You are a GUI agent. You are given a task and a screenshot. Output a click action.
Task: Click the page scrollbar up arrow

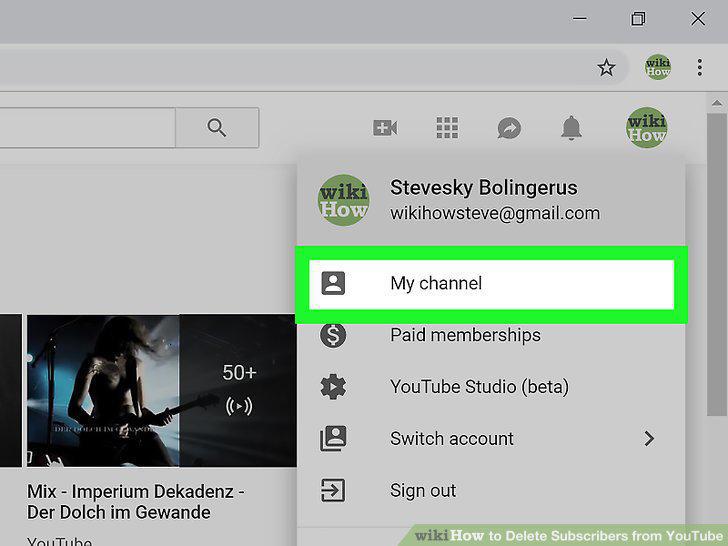click(717, 103)
